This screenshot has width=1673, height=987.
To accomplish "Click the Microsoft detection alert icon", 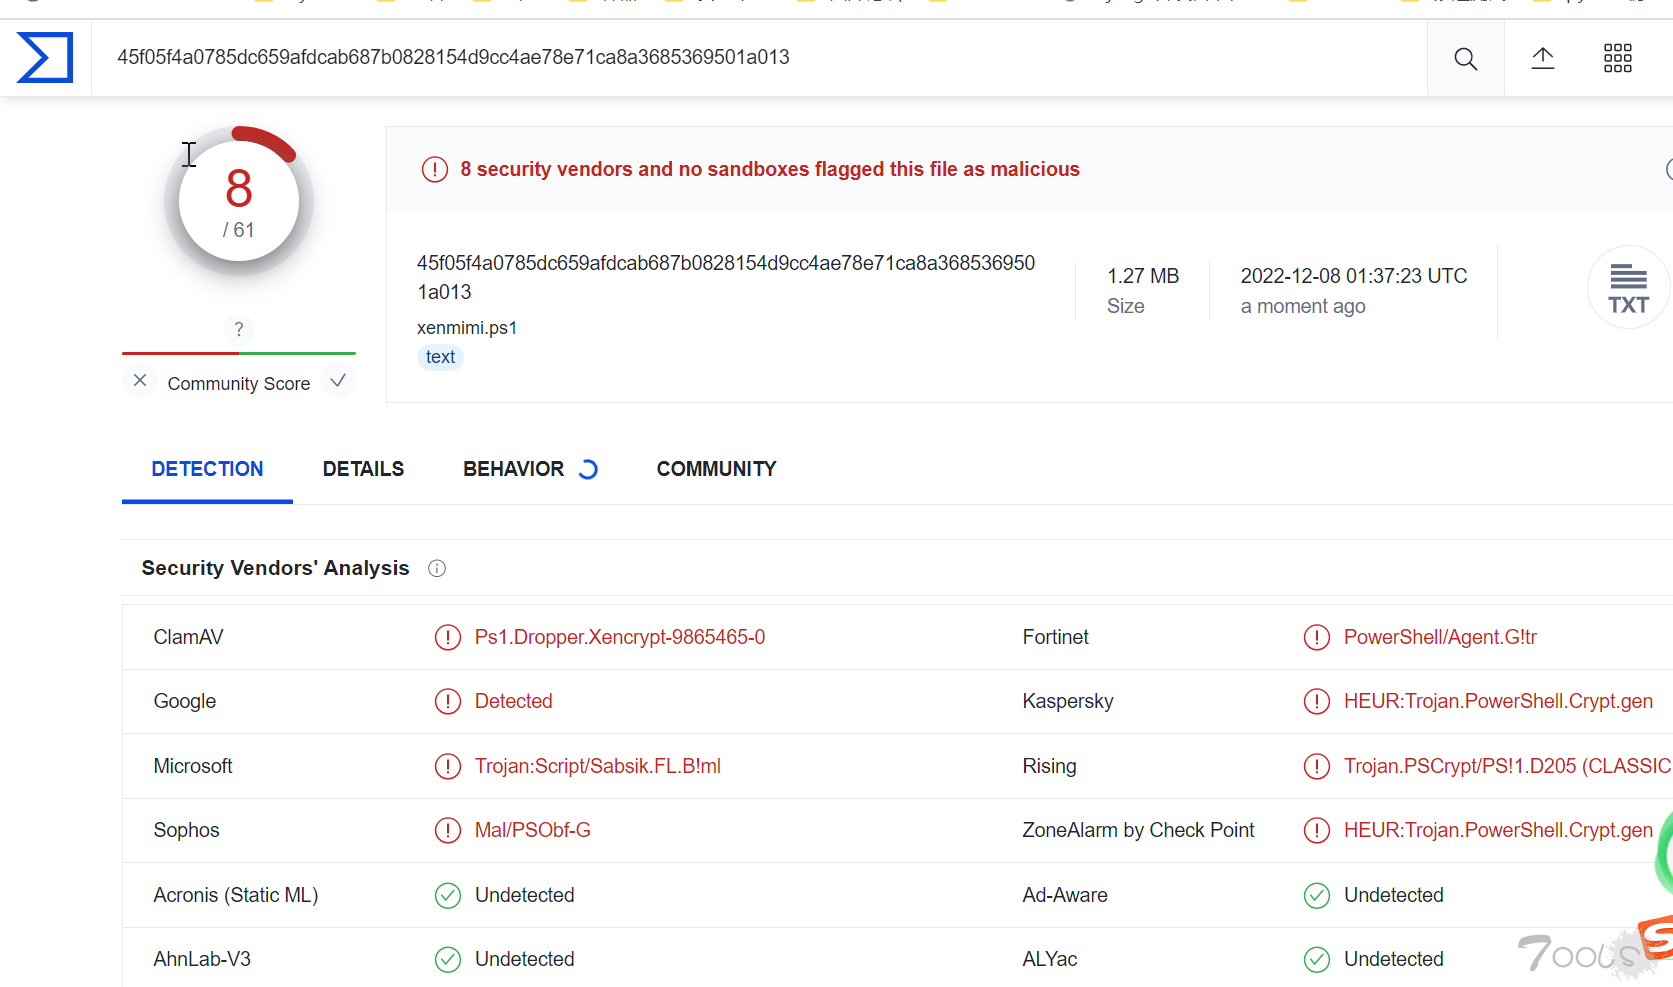I will (x=447, y=766).
